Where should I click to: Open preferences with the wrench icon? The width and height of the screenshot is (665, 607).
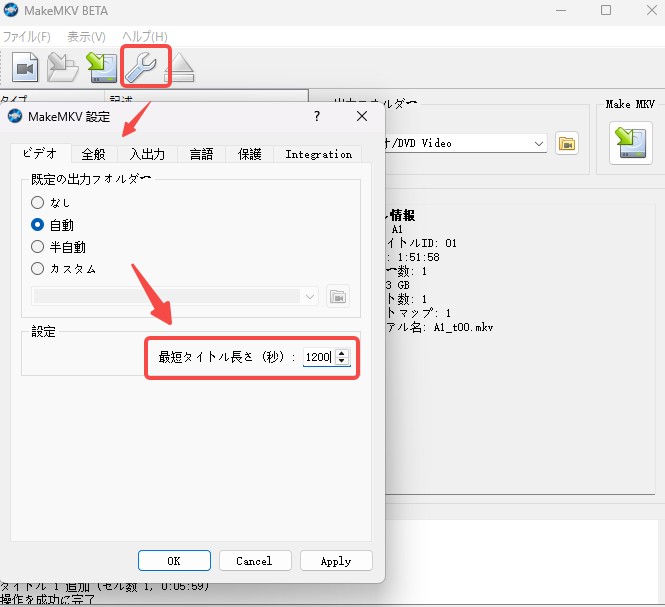click(142, 67)
